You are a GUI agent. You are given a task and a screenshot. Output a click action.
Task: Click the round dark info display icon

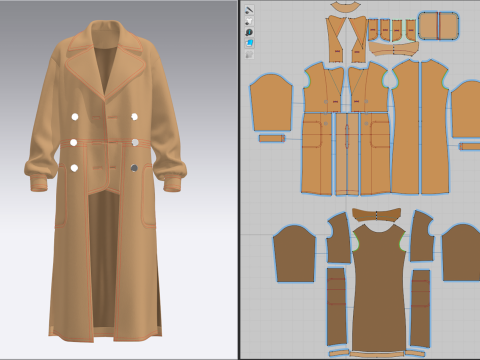[x=249, y=32]
